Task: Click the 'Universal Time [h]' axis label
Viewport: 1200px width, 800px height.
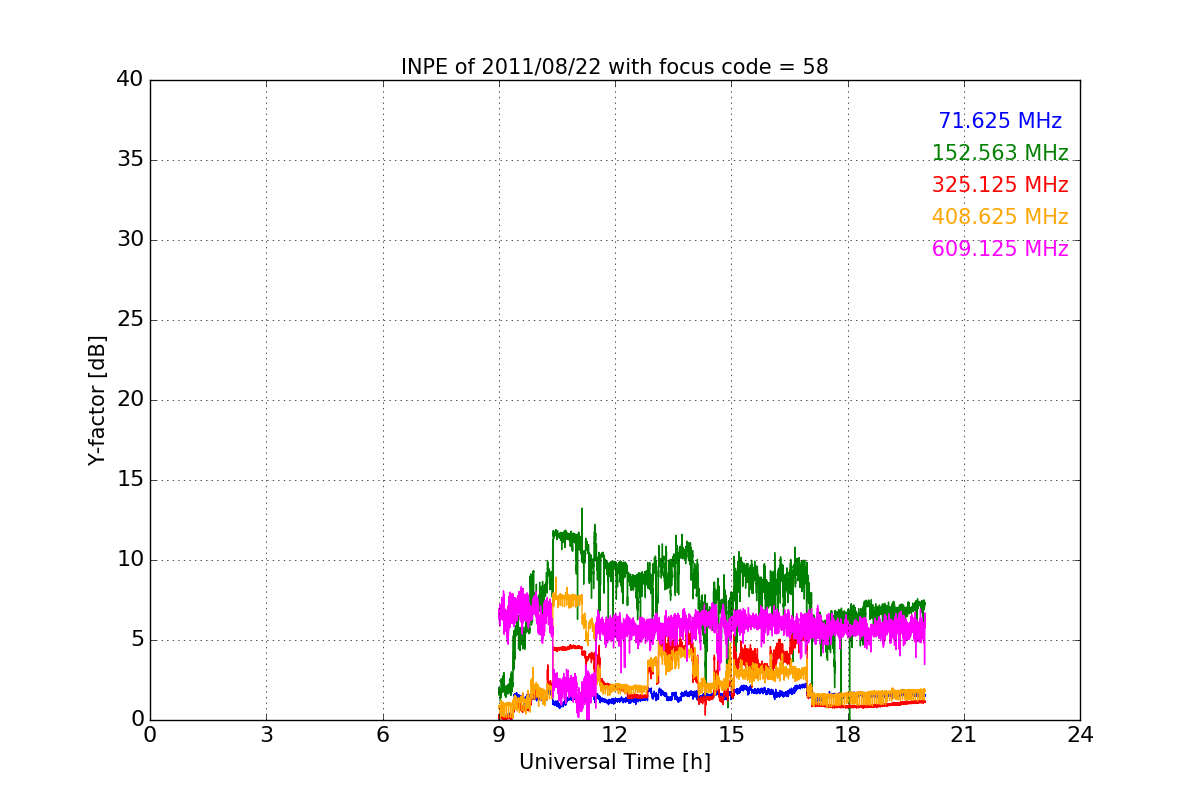Action: (x=615, y=762)
